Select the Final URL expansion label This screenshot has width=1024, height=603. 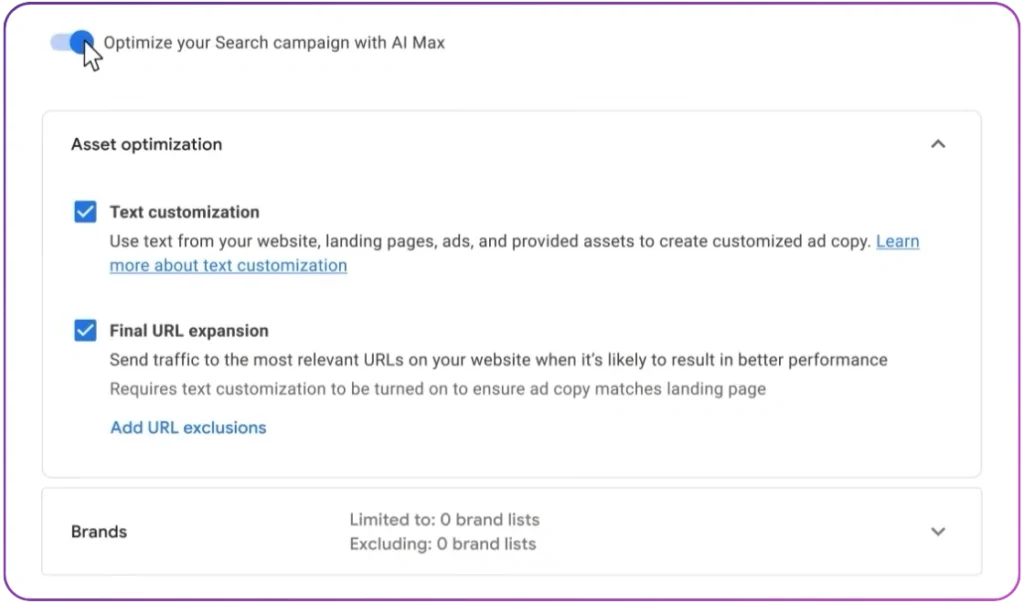click(189, 330)
